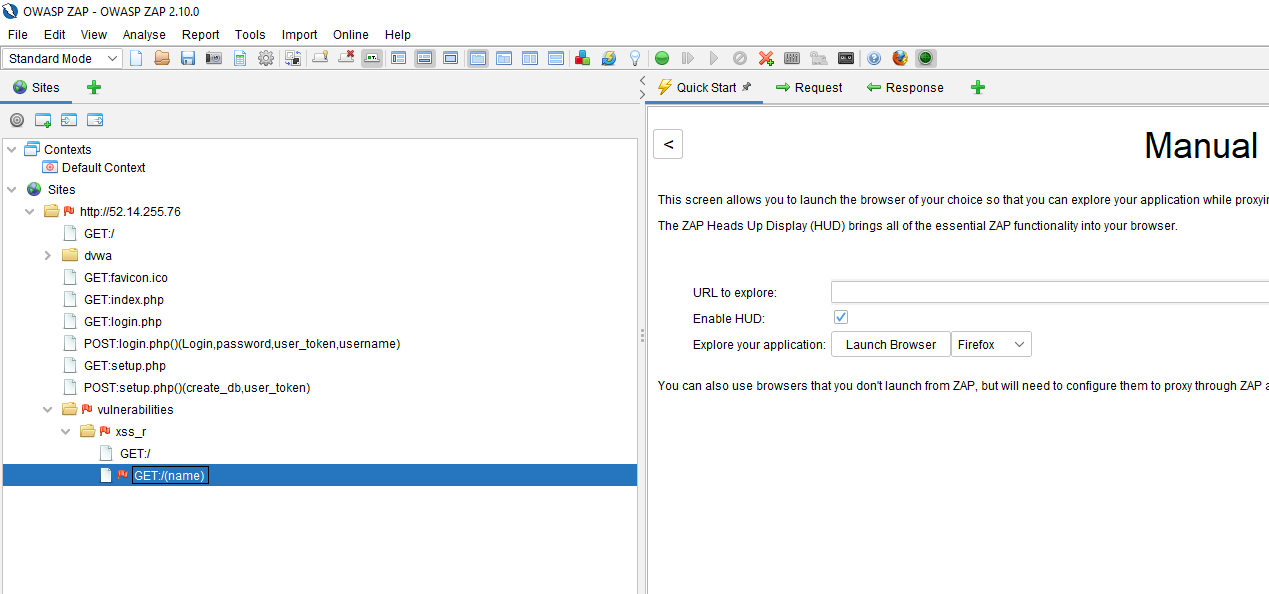This screenshot has width=1269, height=594.
Task: Click the blue help question mark icon
Action: [x=874, y=59]
